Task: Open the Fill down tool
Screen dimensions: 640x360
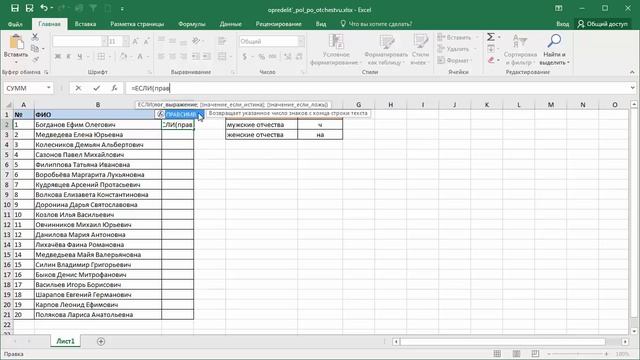Action: pyautogui.click(x=491, y=49)
